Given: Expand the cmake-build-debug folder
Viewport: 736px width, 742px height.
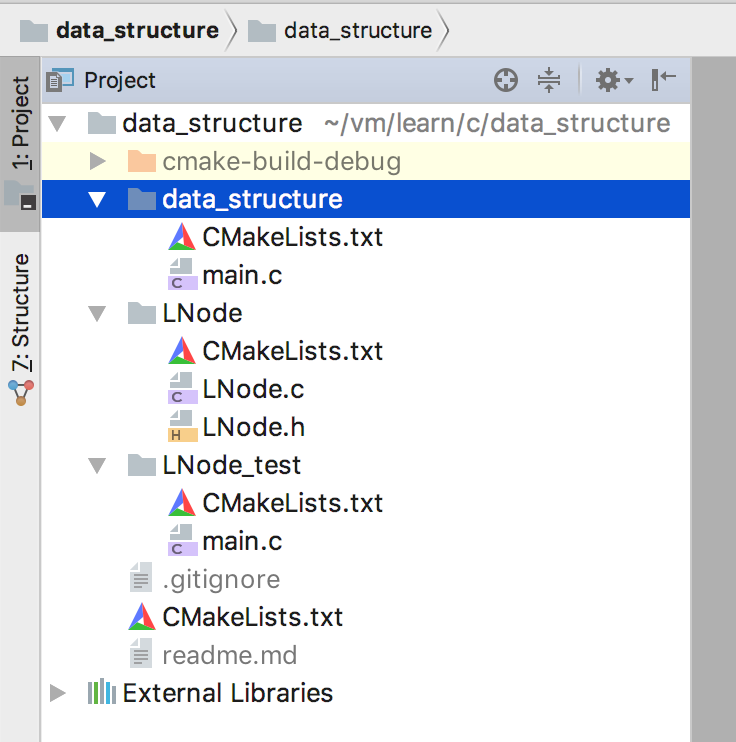Looking at the screenshot, I should 98,161.
